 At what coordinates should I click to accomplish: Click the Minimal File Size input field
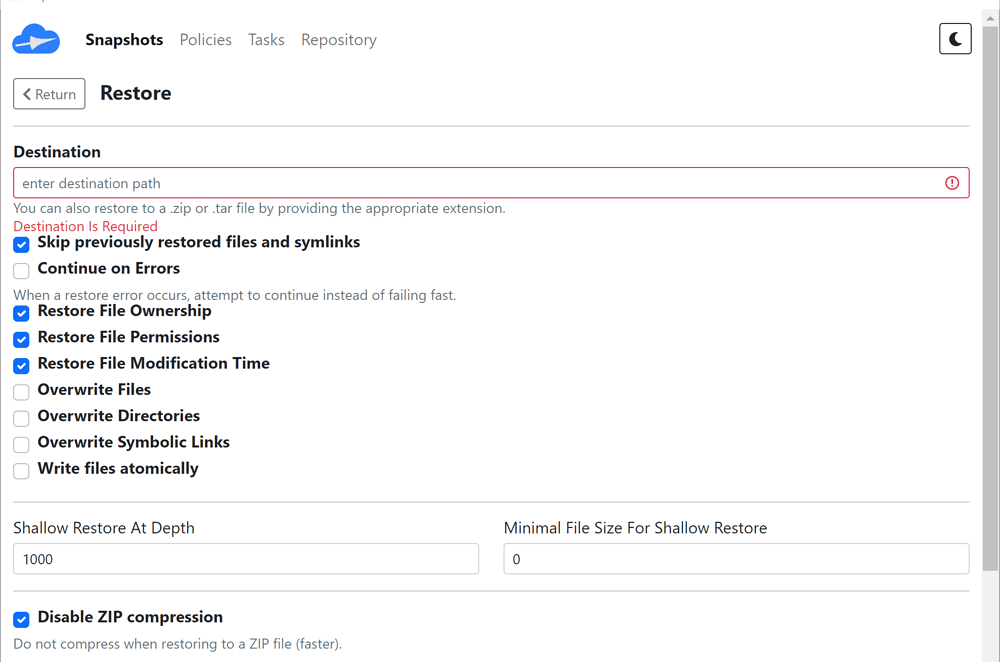click(x=735, y=559)
